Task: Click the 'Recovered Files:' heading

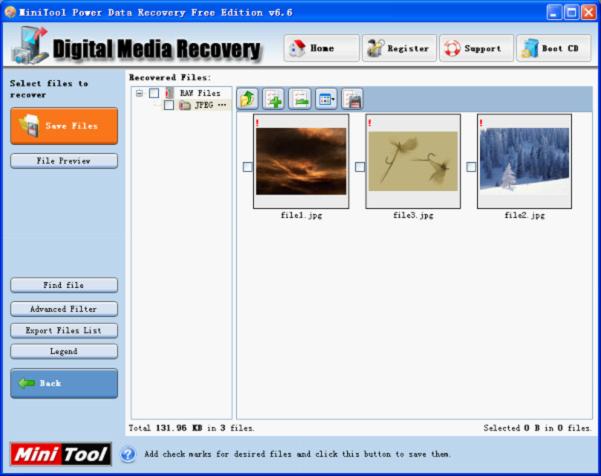Action: pyautogui.click(x=170, y=77)
